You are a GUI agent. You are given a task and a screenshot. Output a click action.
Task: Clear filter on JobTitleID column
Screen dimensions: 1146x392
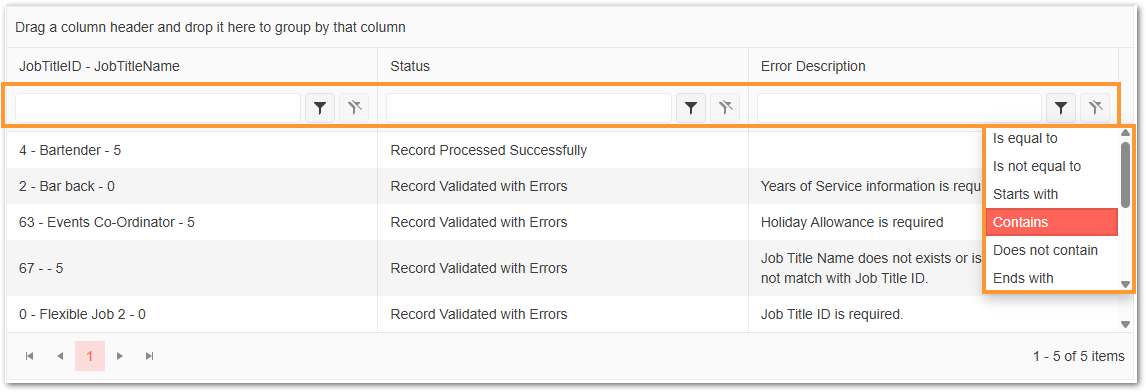pyautogui.click(x=354, y=108)
